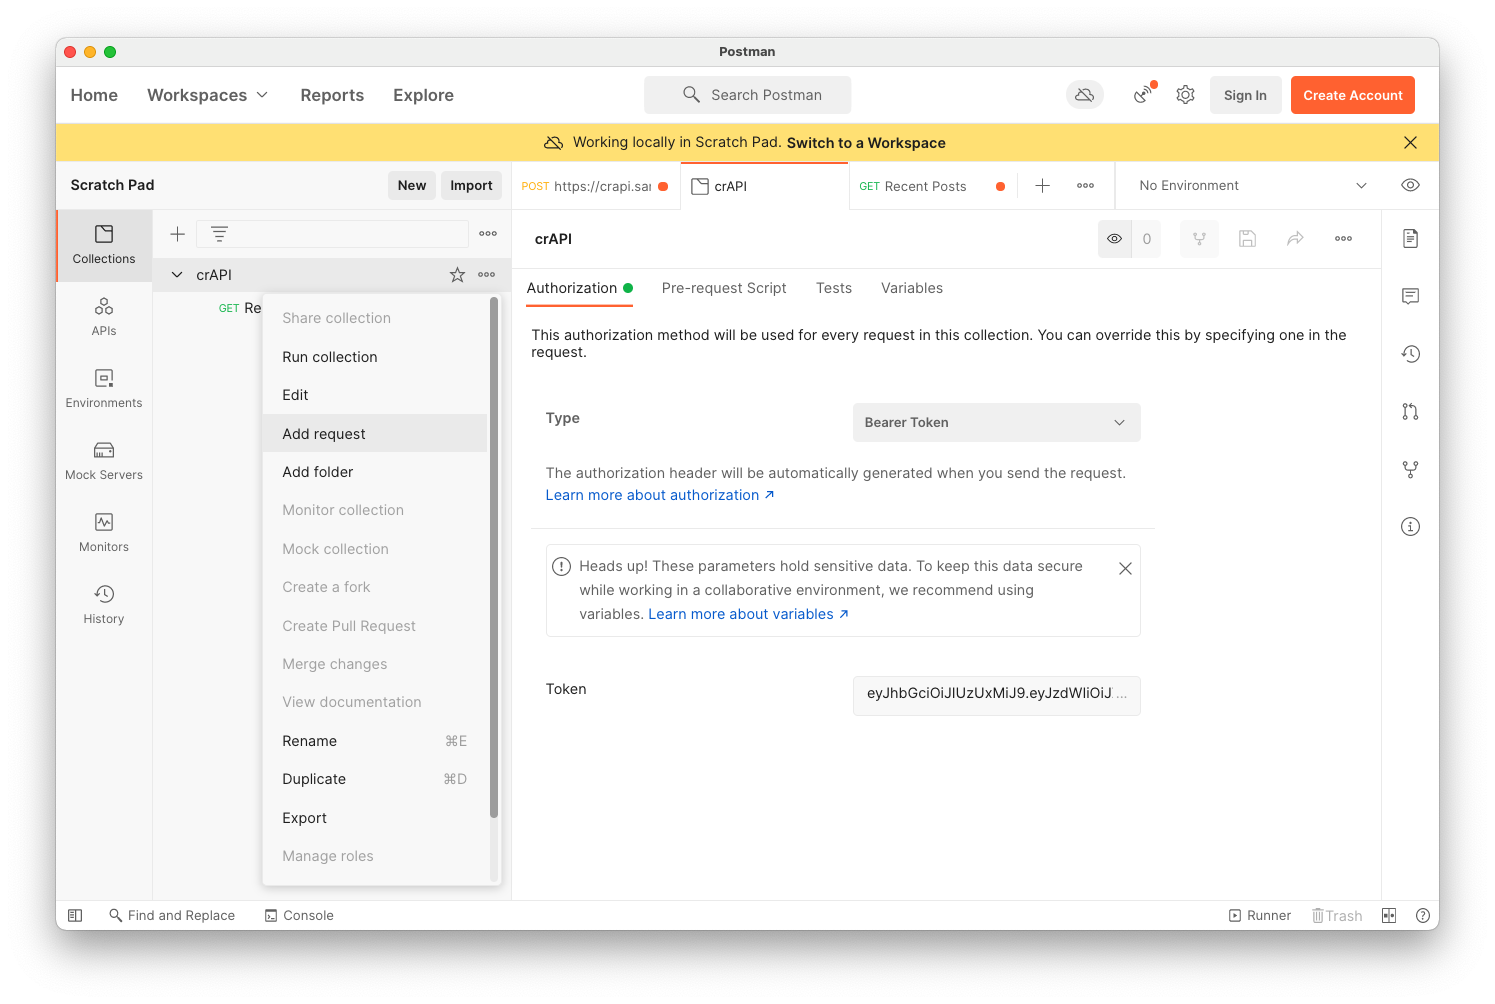
Task: Click the Sign In button
Action: tap(1245, 95)
